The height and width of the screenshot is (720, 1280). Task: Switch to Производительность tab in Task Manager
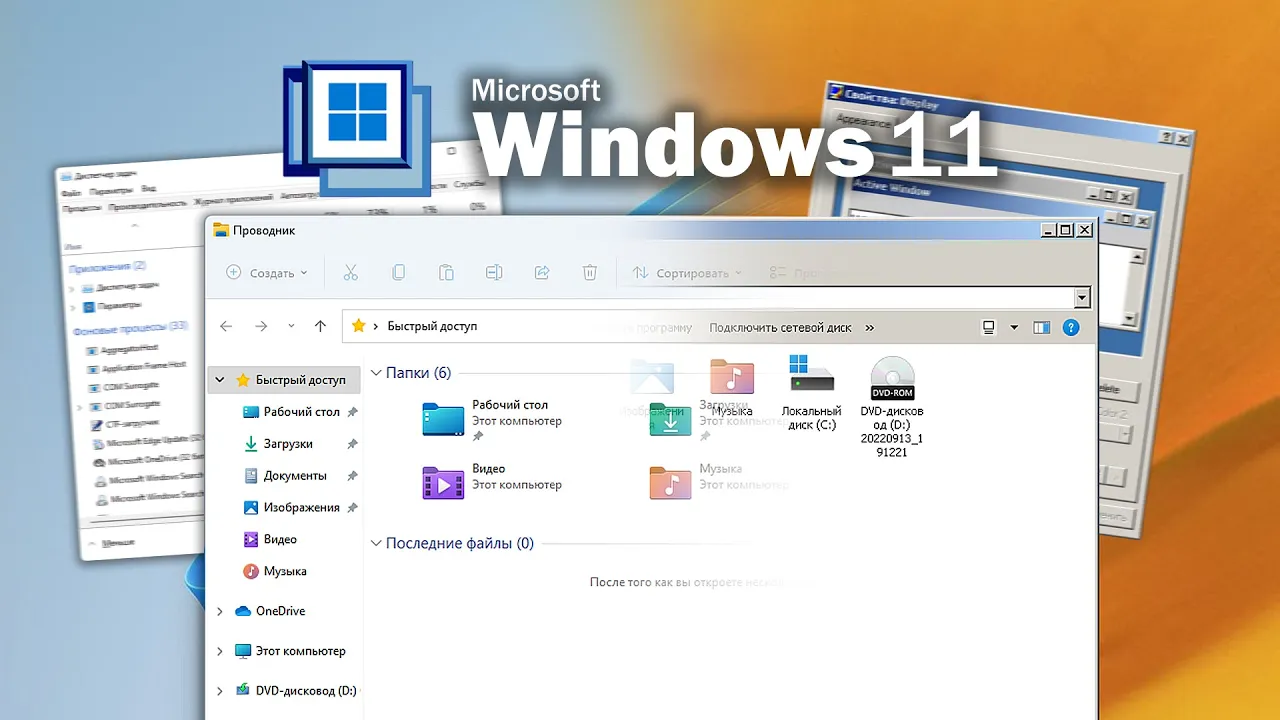[147, 204]
